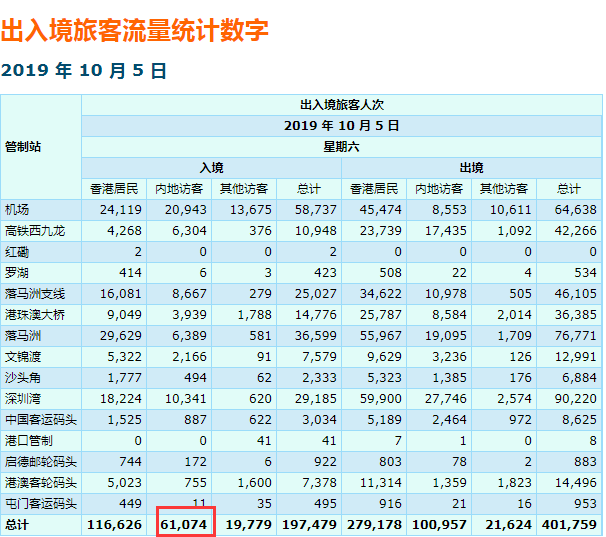The height and width of the screenshot is (537, 606).
Task: Click the value 36,599 in 落马洲 row
Action: pyautogui.click(x=315, y=336)
